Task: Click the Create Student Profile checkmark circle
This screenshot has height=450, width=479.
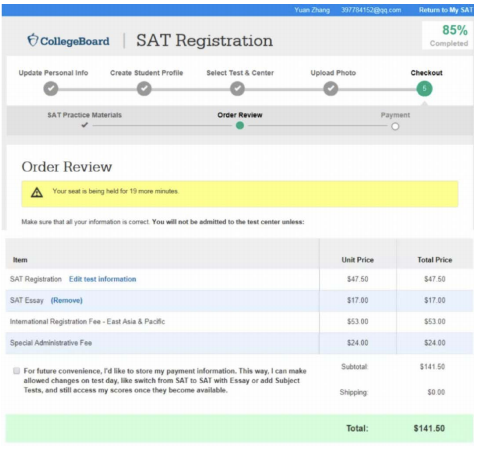Action: point(144,89)
